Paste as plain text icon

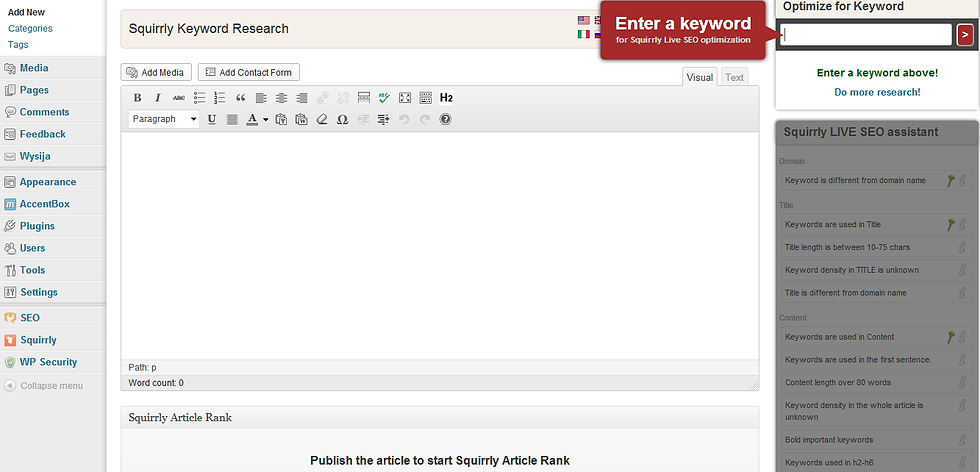(x=281, y=119)
